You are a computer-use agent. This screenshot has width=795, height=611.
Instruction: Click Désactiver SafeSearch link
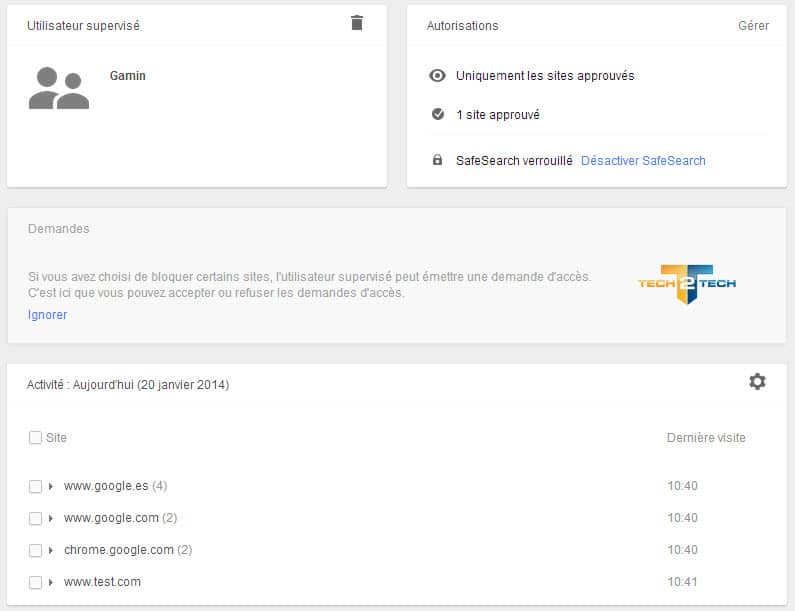(x=643, y=161)
